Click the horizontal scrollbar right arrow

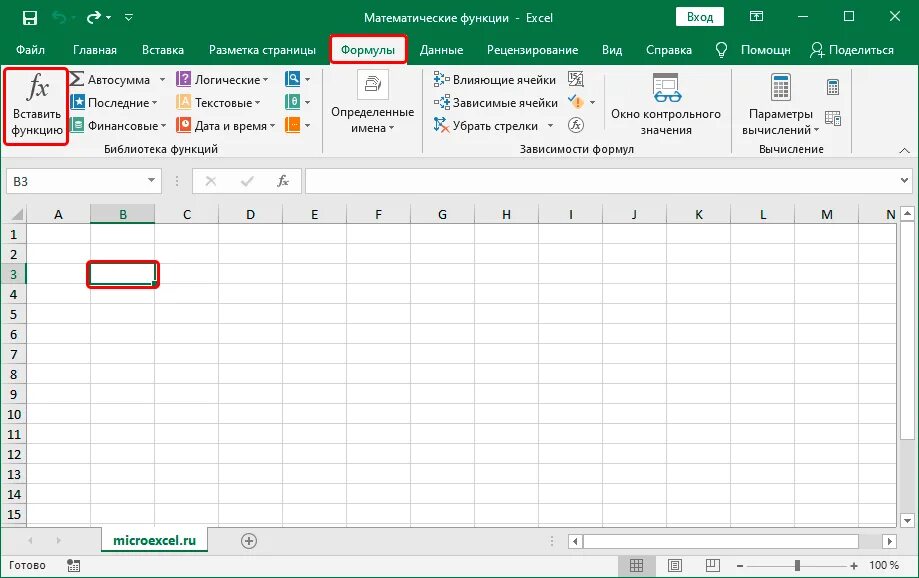click(890, 541)
